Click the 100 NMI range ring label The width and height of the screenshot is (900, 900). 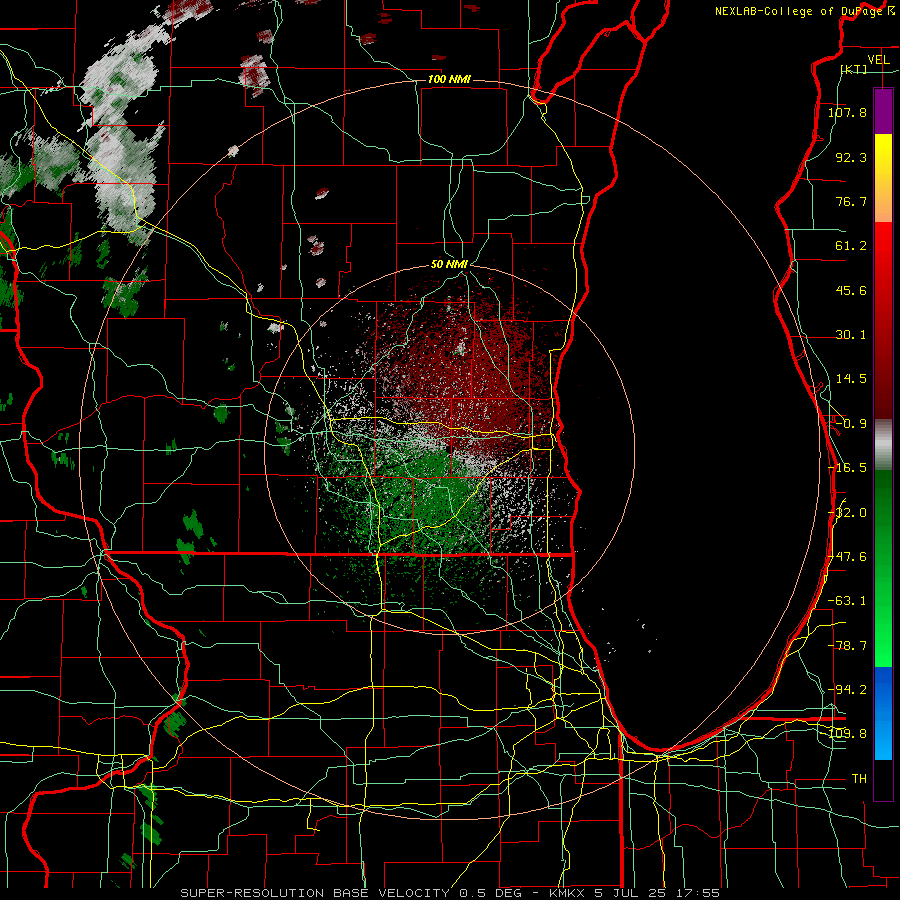click(x=449, y=79)
